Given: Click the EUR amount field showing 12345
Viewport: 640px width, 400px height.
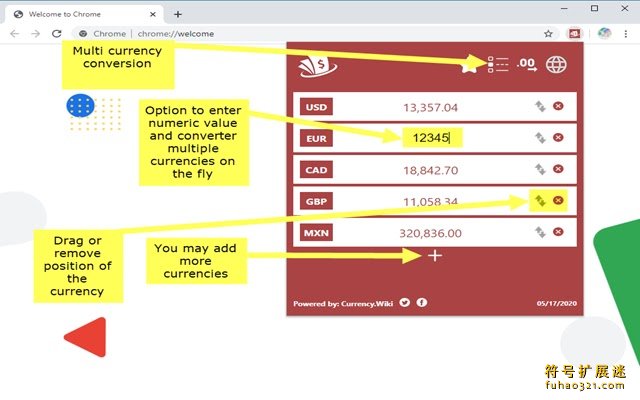Looking at the screenshot, I should point(432,138).
